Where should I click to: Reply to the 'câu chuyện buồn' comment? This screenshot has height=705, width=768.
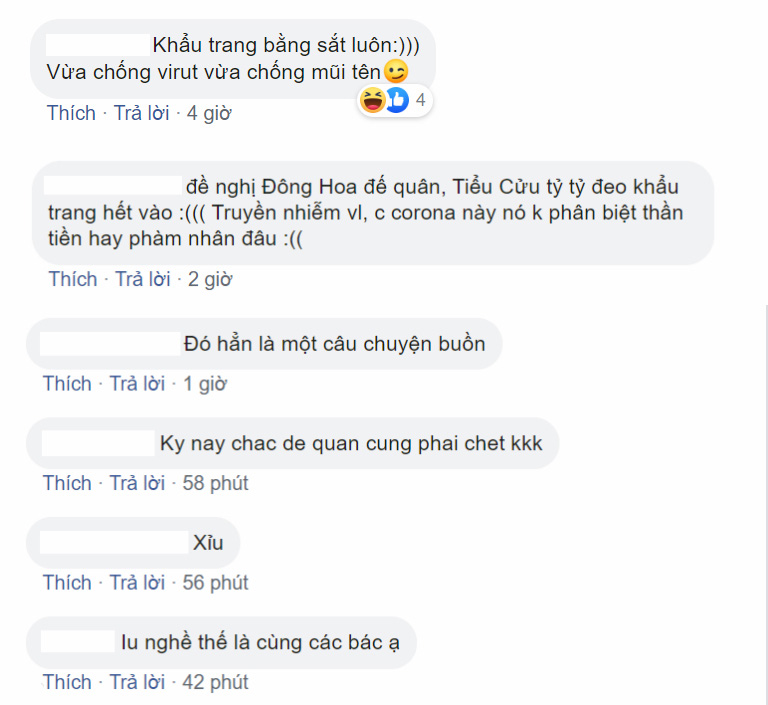click(137, 384)
